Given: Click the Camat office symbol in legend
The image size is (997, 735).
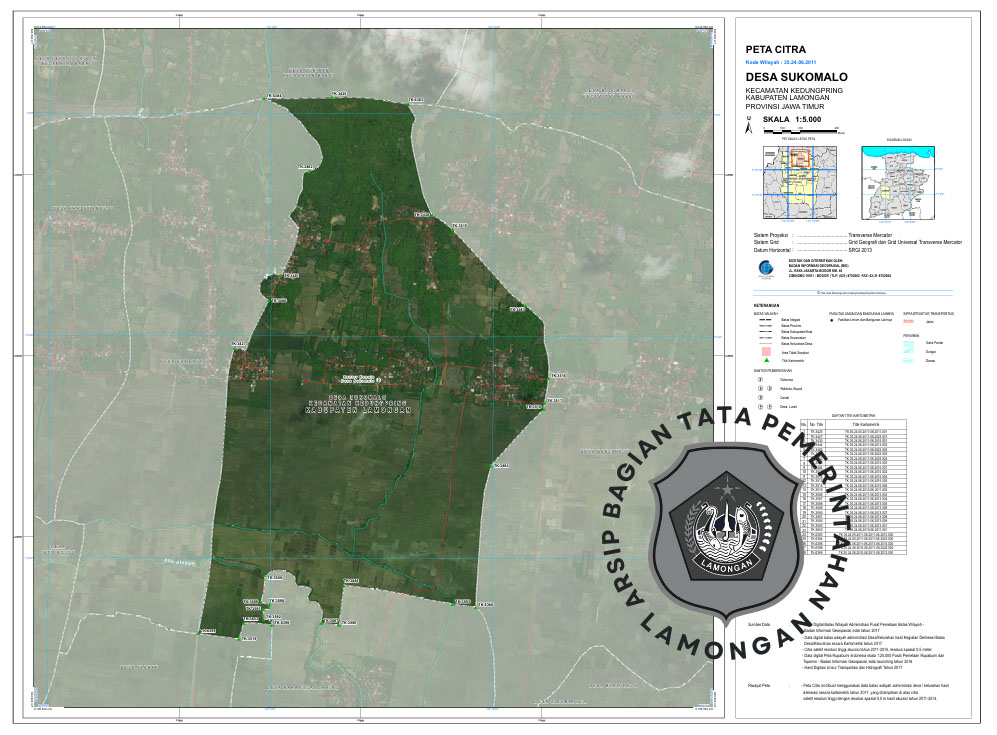Looking at the screenshot, I should (761, 398).
